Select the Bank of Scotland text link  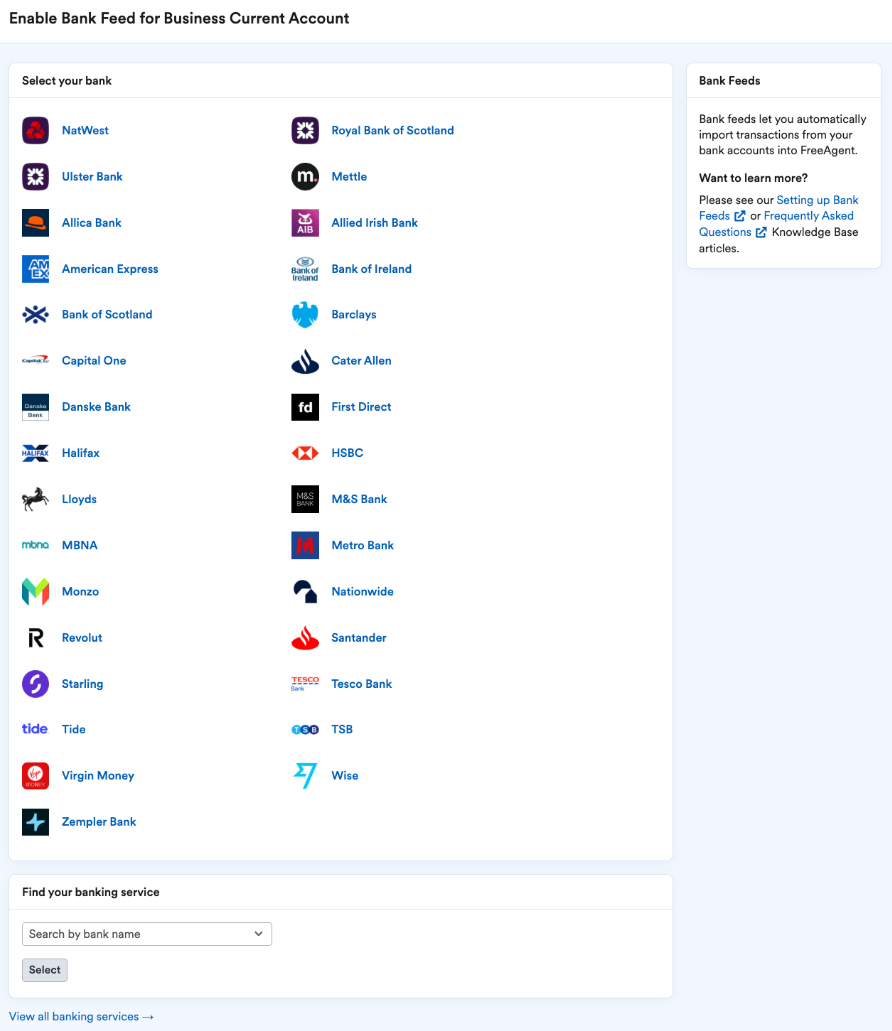point(107,314)
